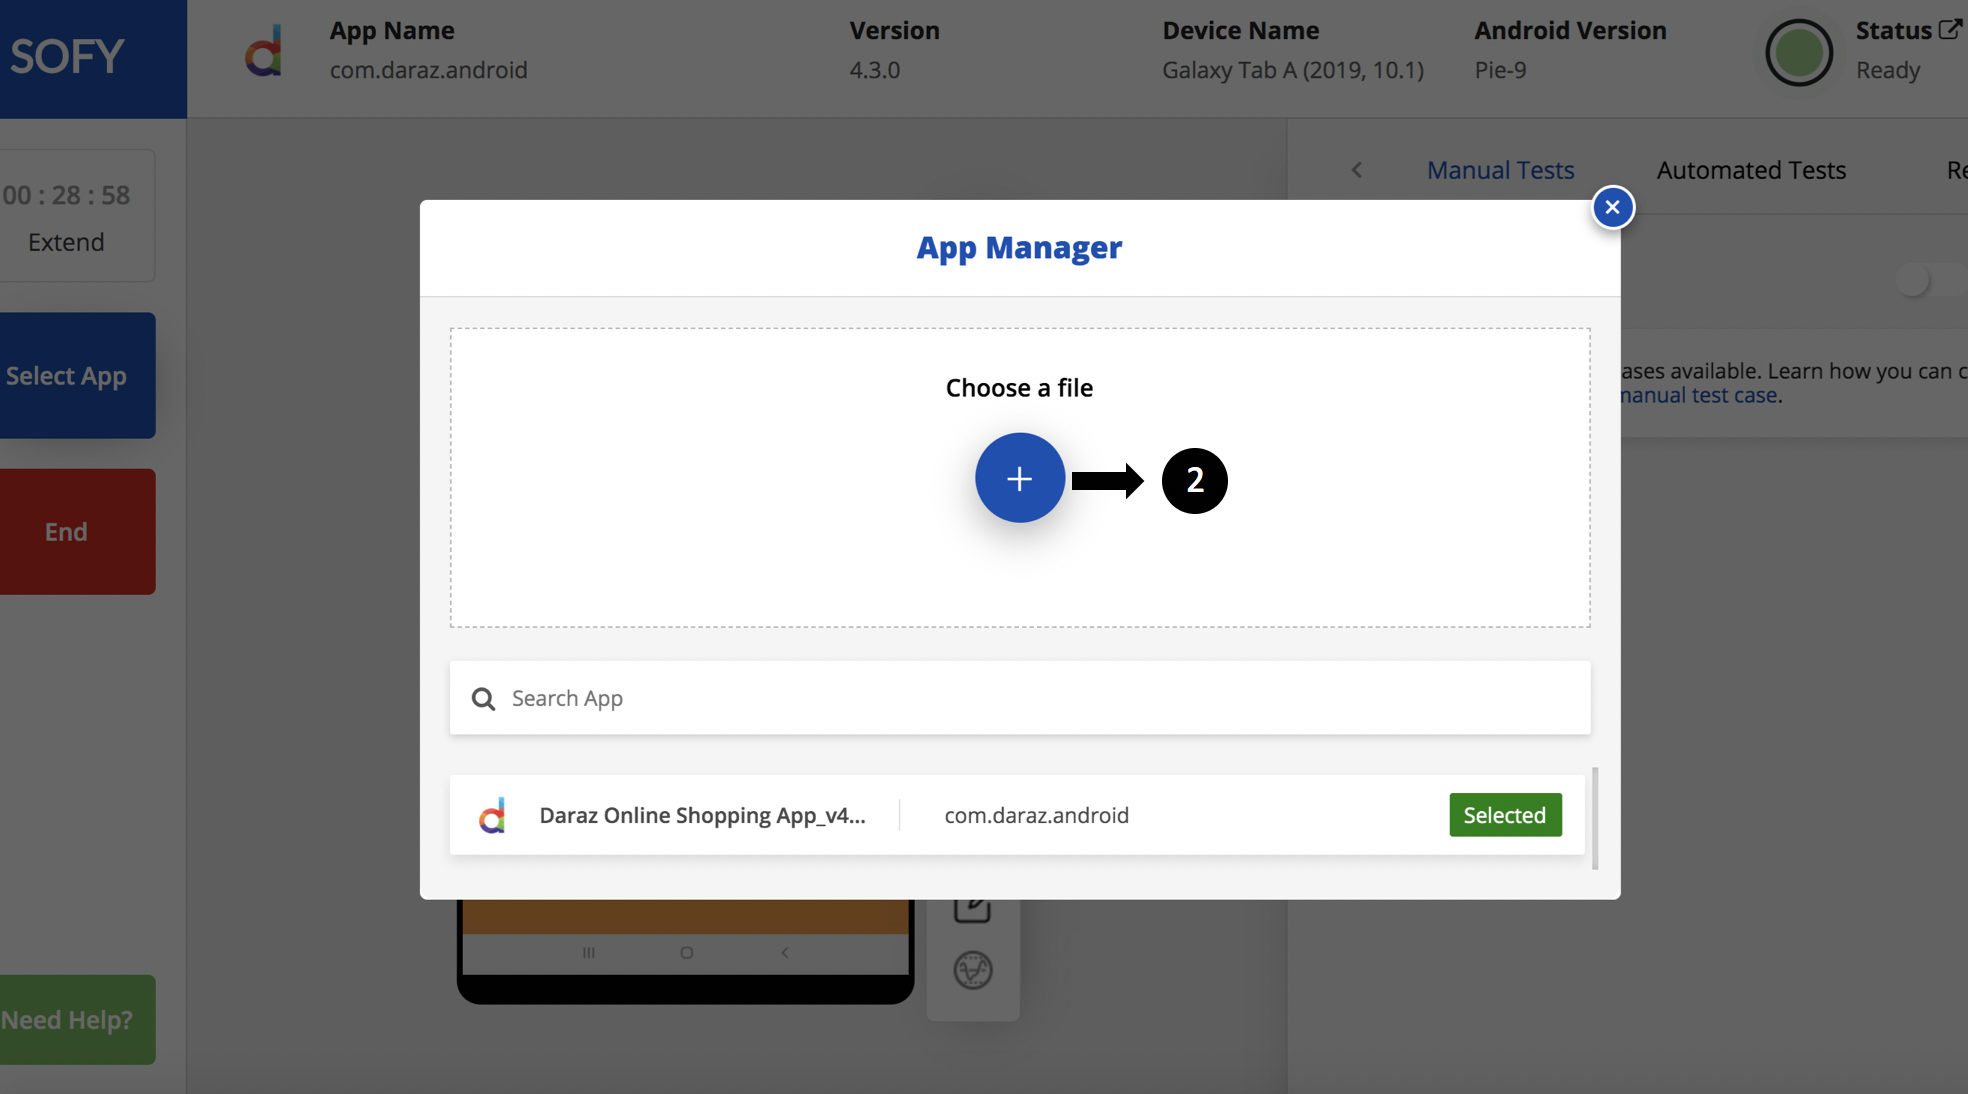The width and height of the screenshot is (1968, 1094).
Task: Select the Daraz Online Shopping App row
Action: [x=1017, y=815]
